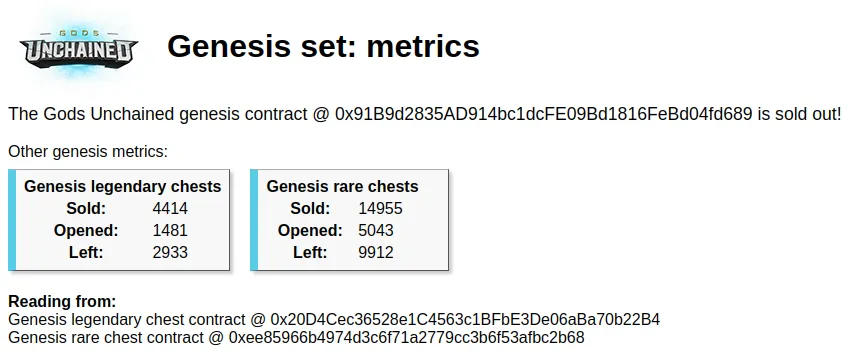861x363 pixels.
Task: Click the Reading from: label
Action: (62, 301)
